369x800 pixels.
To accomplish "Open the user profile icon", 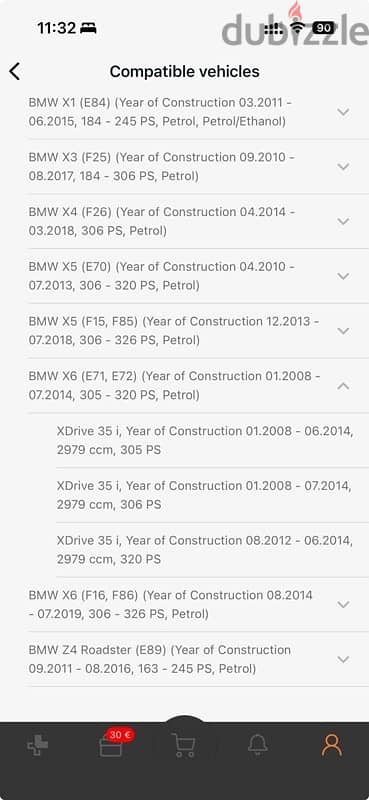I will tap(332, 745).
